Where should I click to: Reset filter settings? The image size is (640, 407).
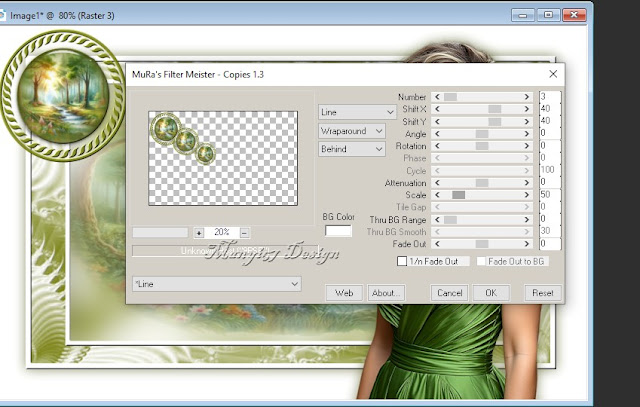click(543, 293)
